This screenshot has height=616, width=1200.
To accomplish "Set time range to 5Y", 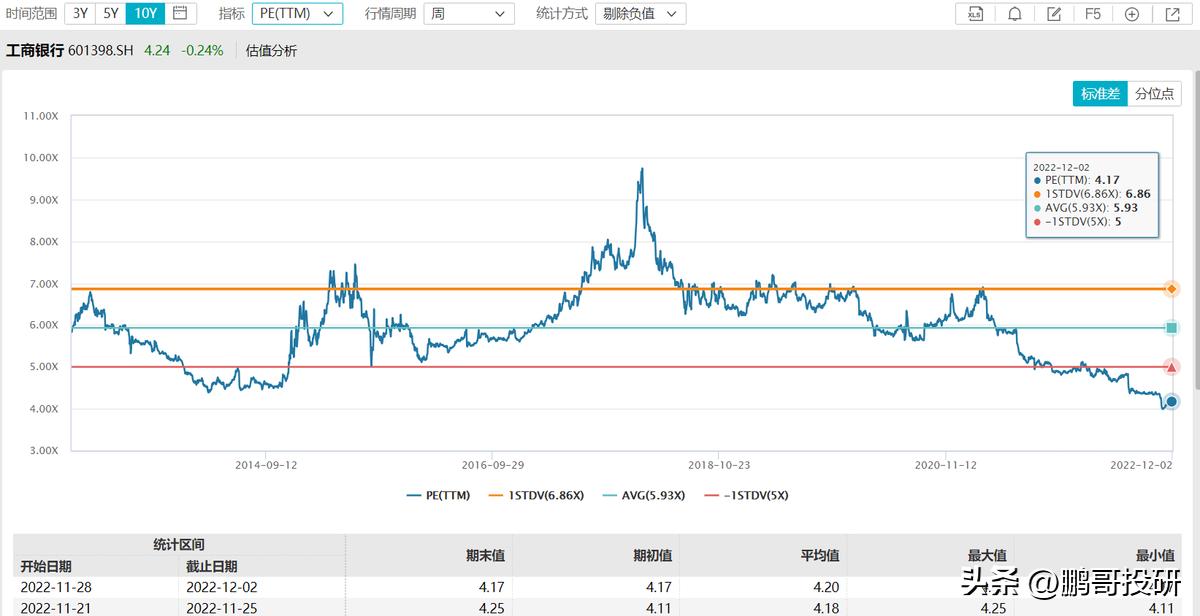I will click(111, 13).
